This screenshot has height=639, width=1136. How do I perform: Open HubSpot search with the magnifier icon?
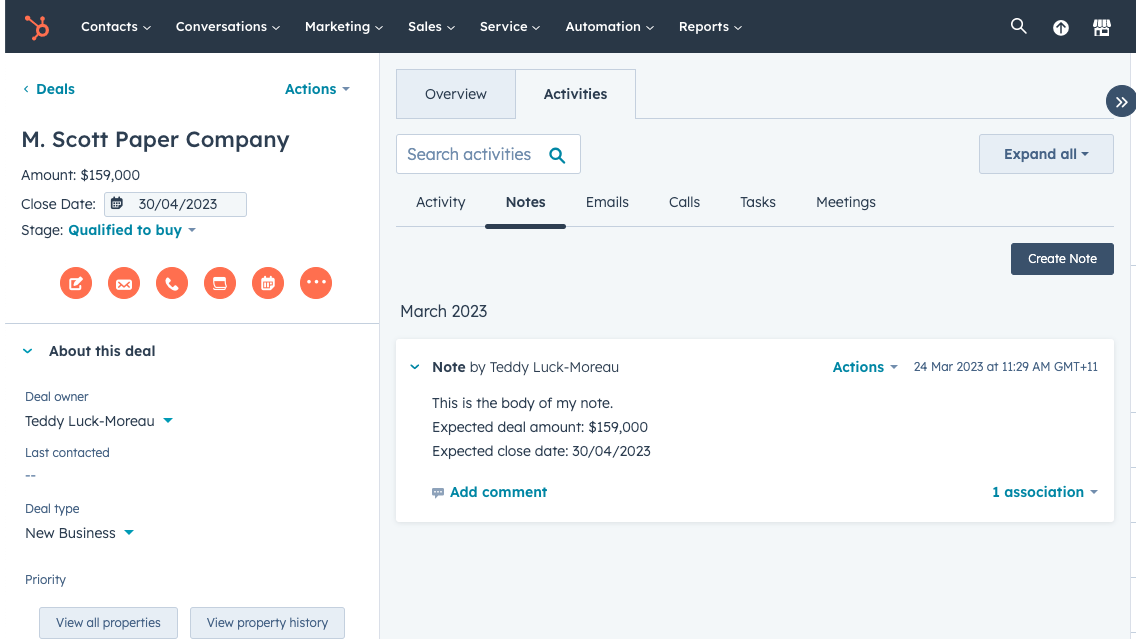pos(1018,26)
